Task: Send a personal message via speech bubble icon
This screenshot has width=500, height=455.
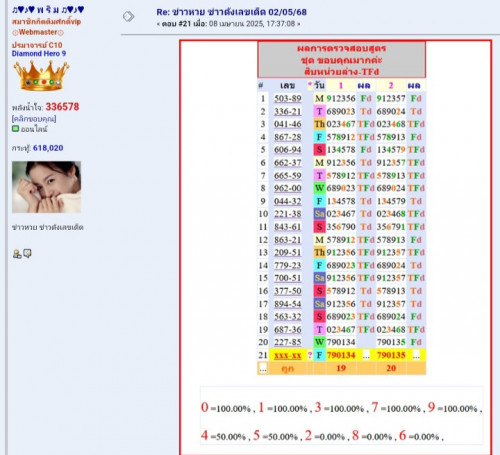Action: (27, 254)
